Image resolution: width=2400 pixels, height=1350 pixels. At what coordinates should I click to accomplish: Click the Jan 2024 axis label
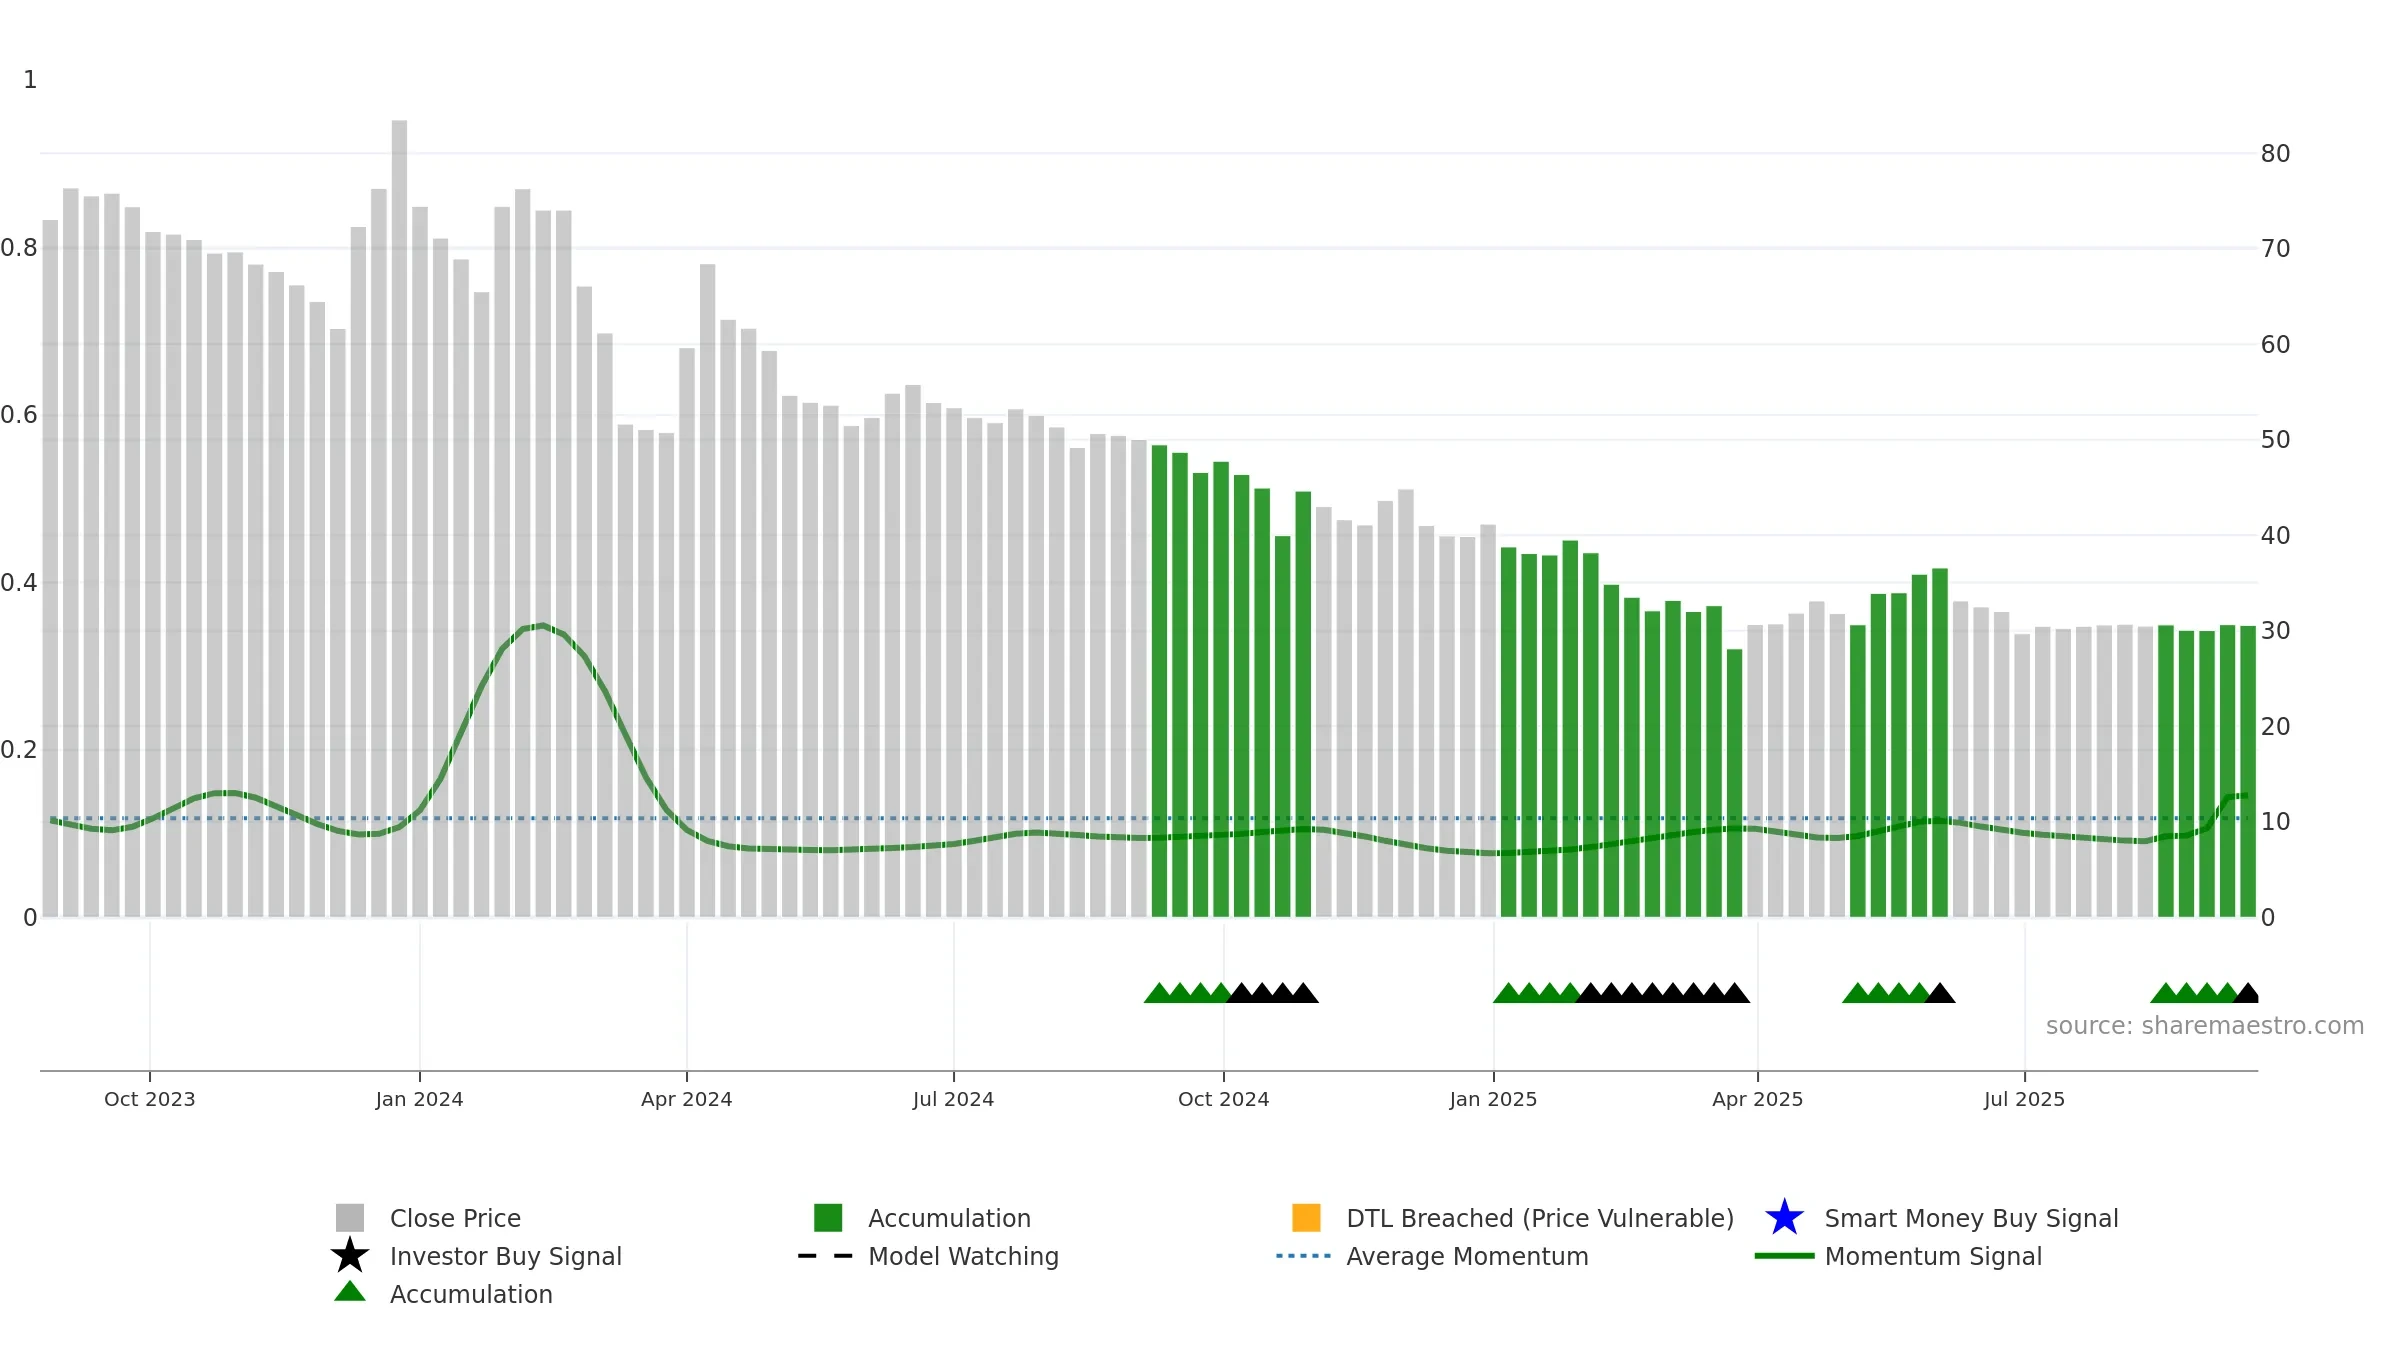point(419,1099)
